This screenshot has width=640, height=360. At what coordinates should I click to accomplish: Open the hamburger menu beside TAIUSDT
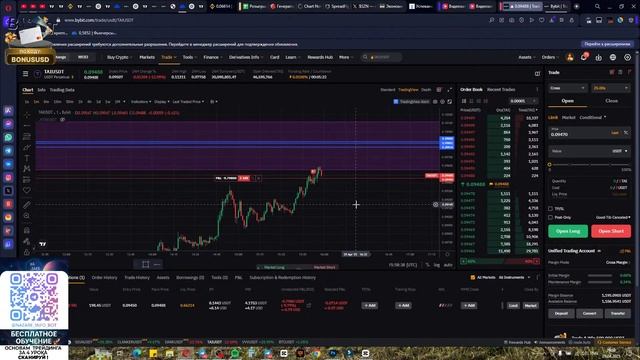pos(25,74)
